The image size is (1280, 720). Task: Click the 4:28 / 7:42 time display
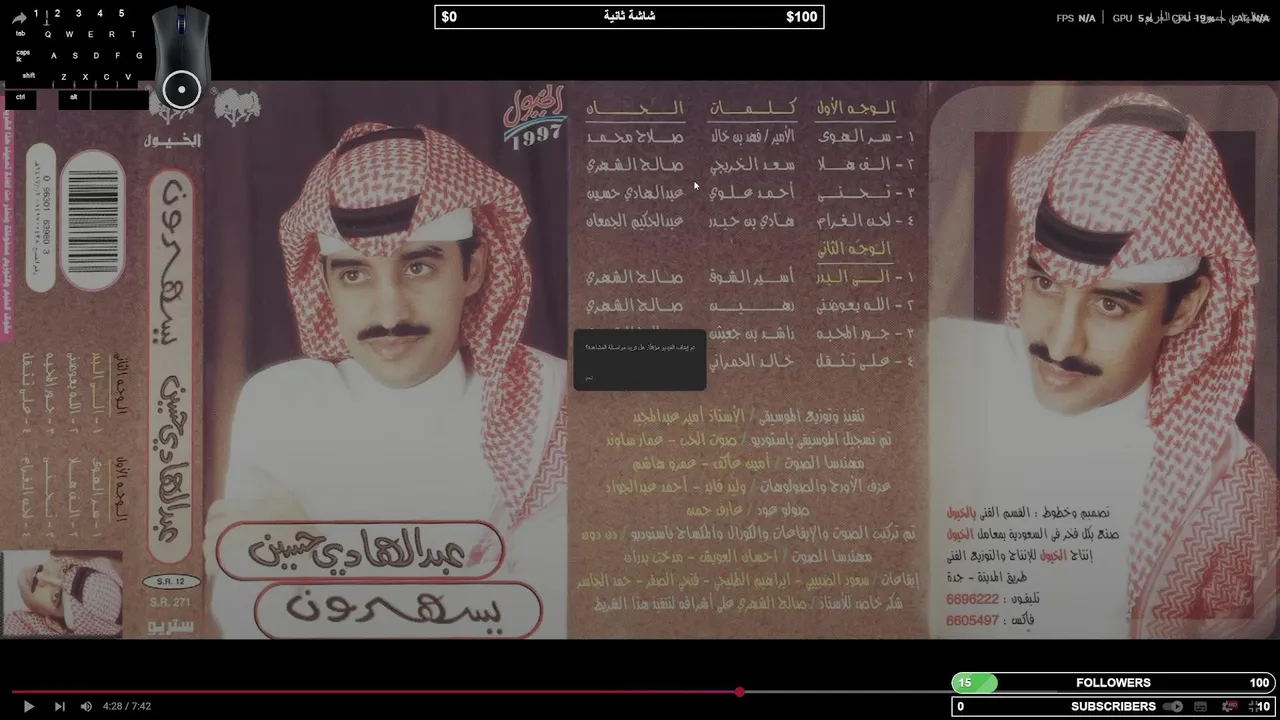coord(126,706)
